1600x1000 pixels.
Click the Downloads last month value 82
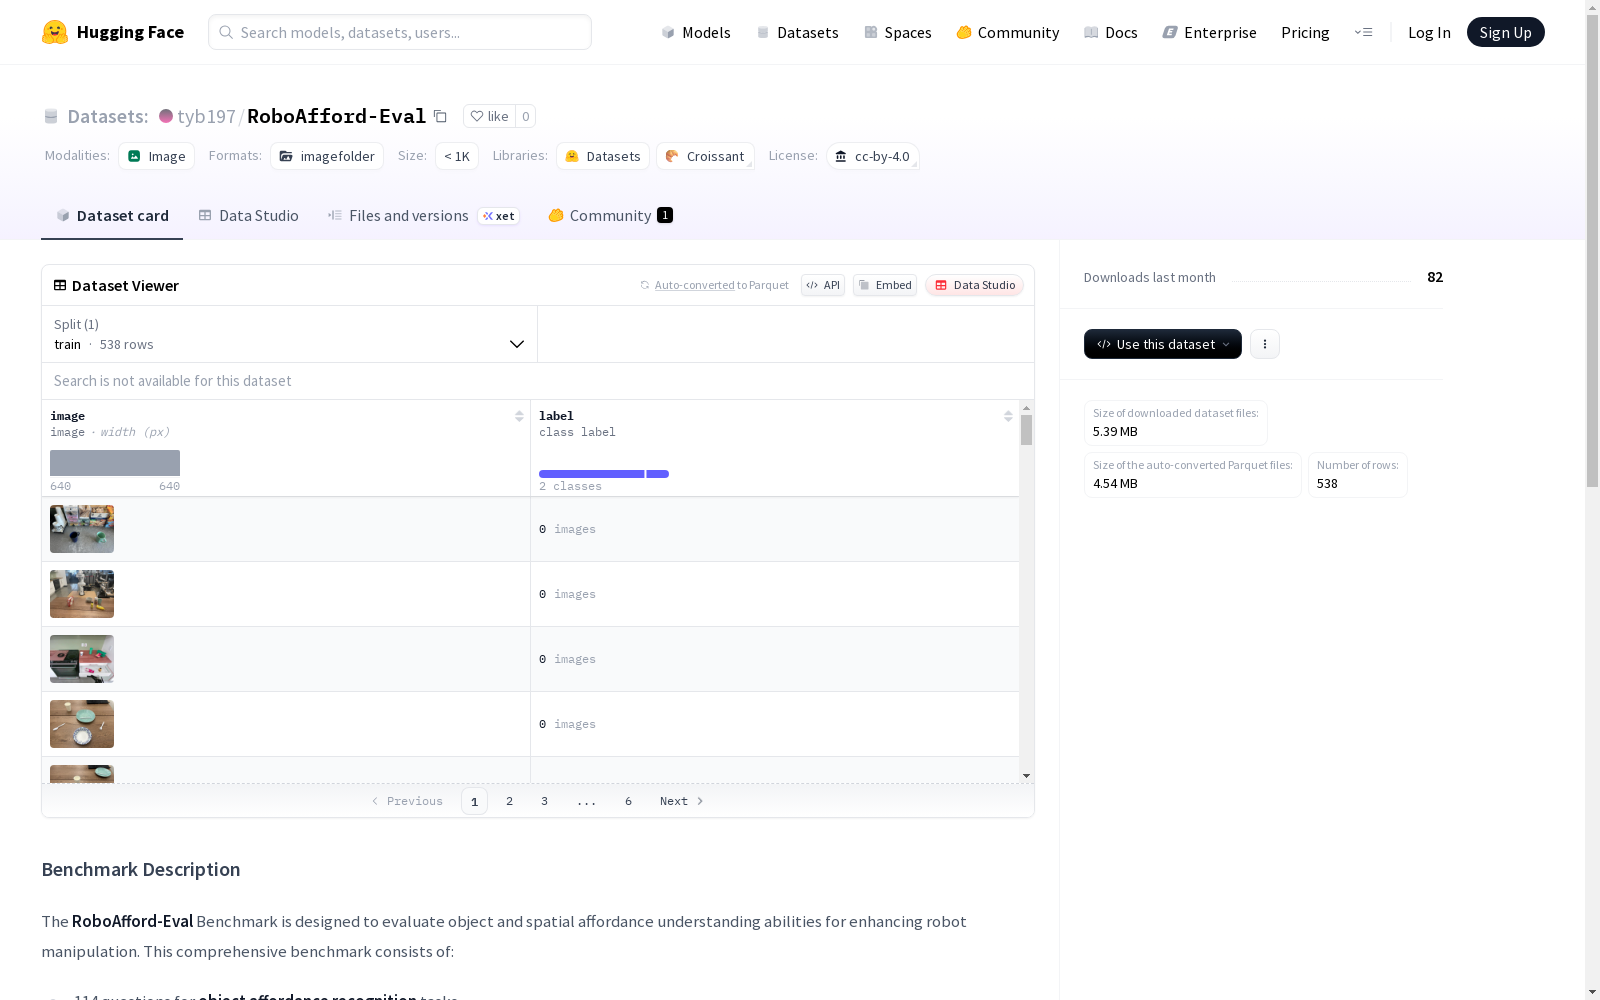click(1435, 277)
